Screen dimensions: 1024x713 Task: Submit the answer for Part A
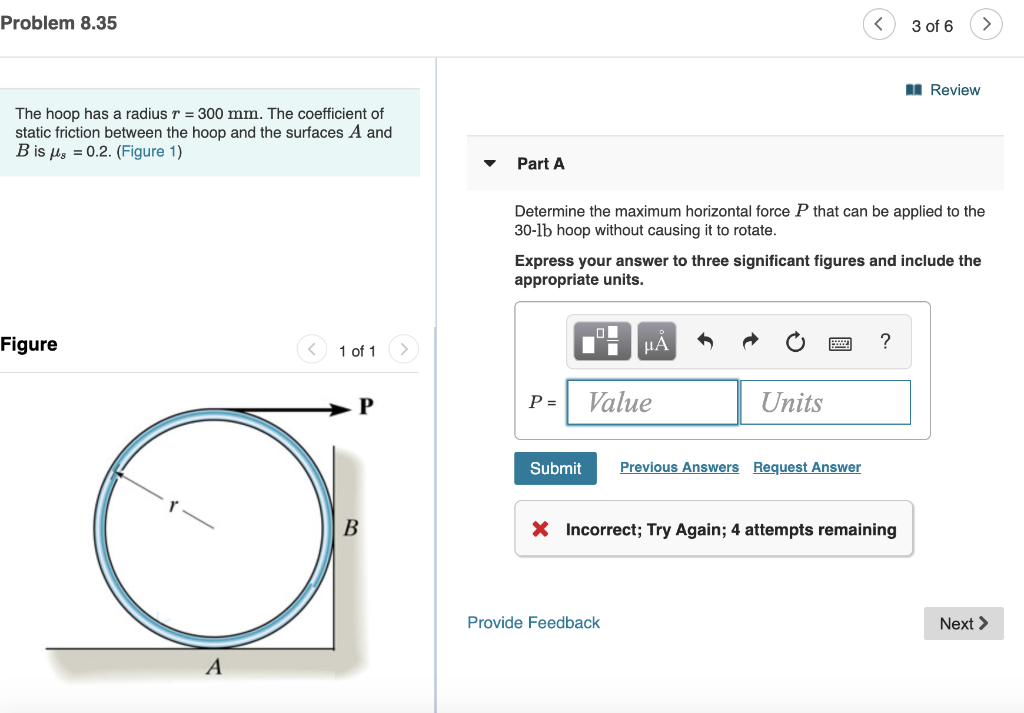click(x=555, y=467)
